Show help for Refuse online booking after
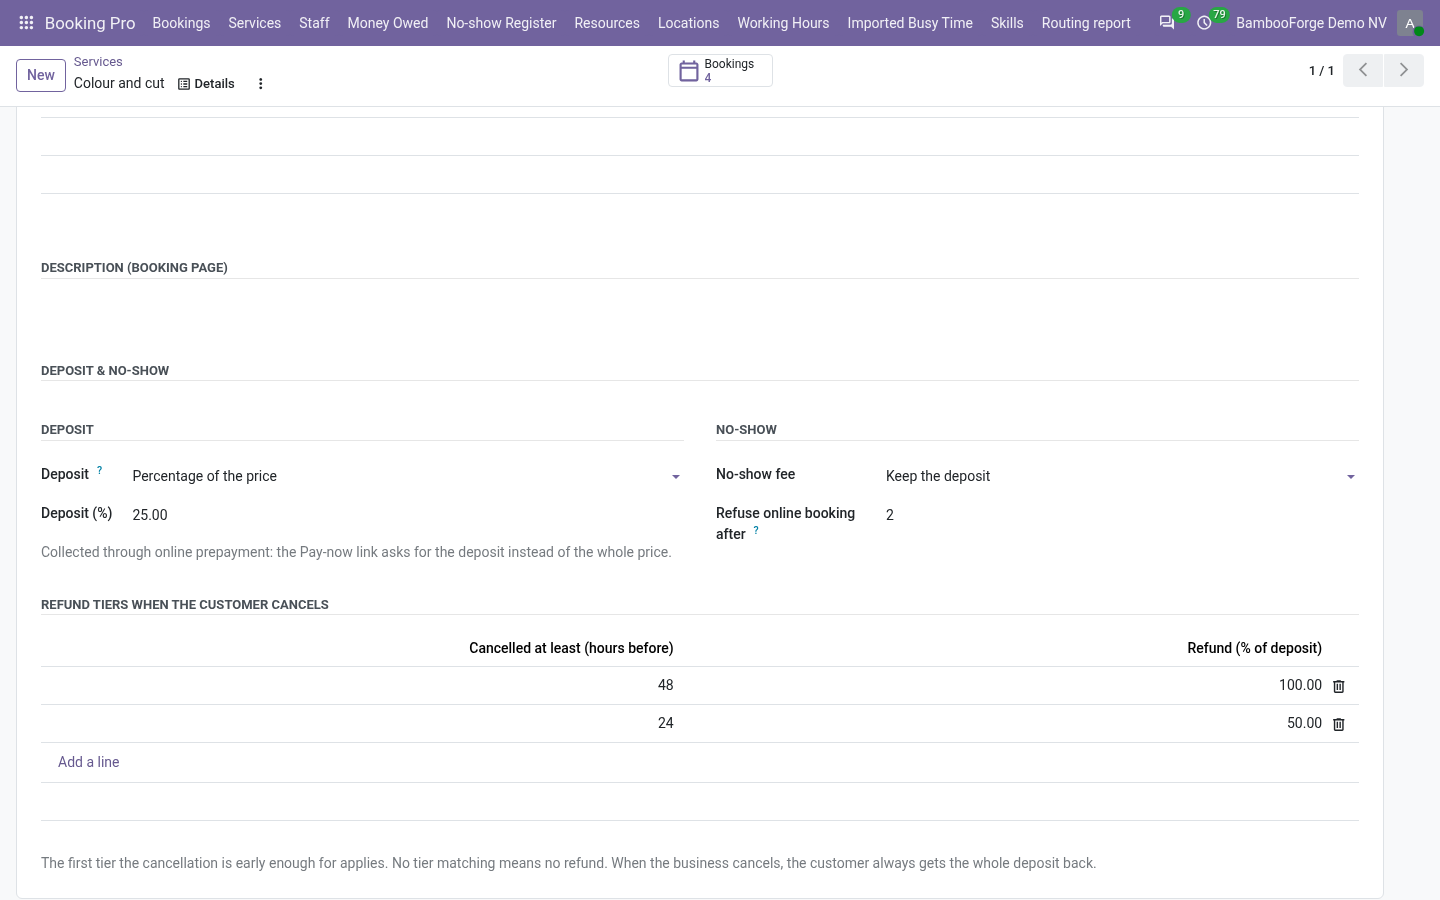This screenshot has width=1440, height=900. (x=756, y=530)
